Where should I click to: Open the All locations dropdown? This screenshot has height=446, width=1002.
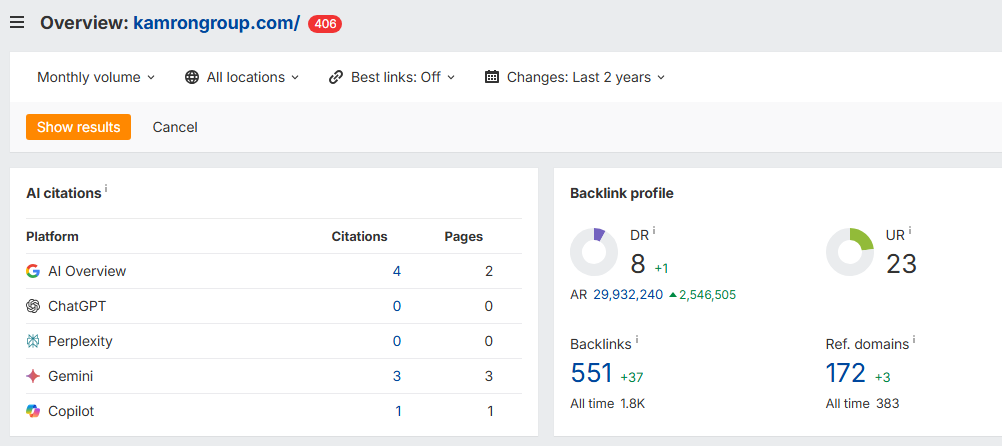(x=242, y=77)
